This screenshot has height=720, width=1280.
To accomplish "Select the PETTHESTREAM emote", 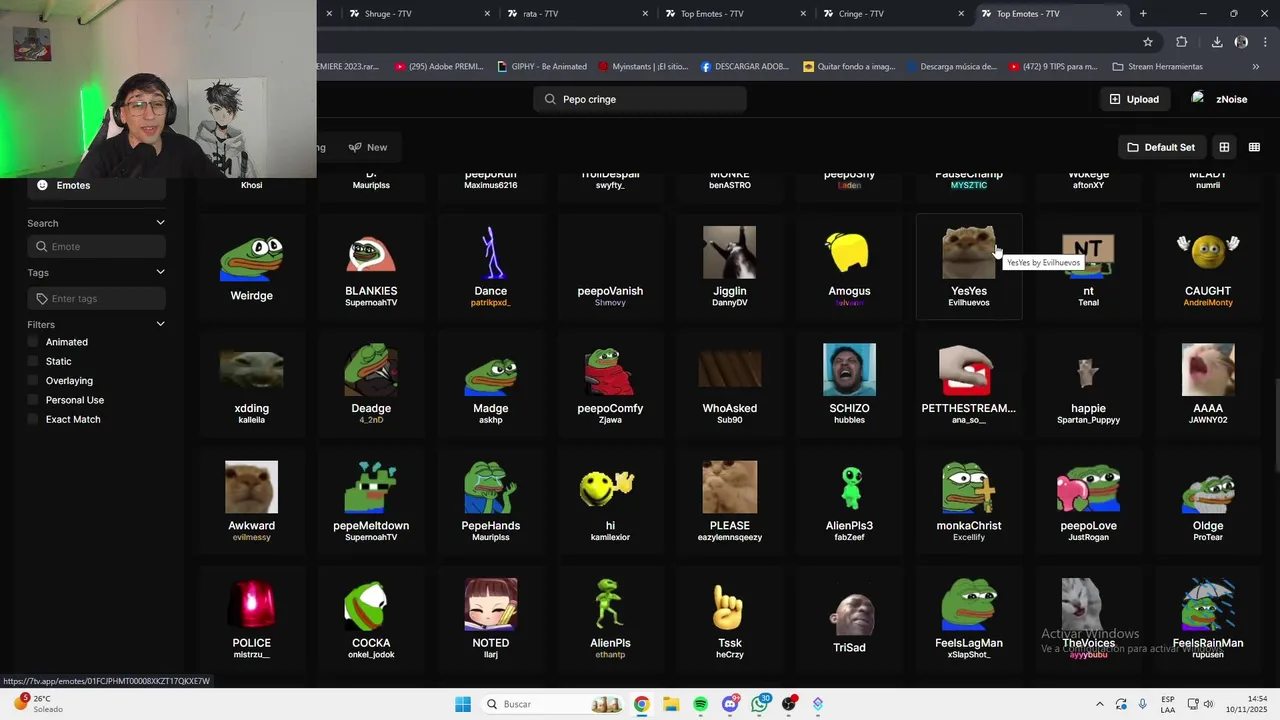I will pos(969,383).
